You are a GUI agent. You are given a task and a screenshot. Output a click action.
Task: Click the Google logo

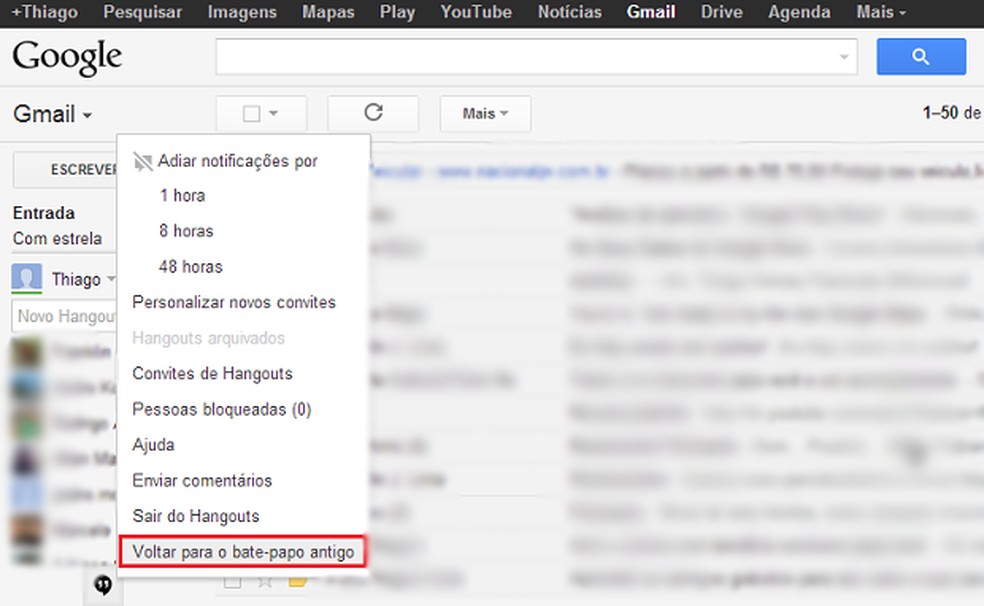(67, 57)
